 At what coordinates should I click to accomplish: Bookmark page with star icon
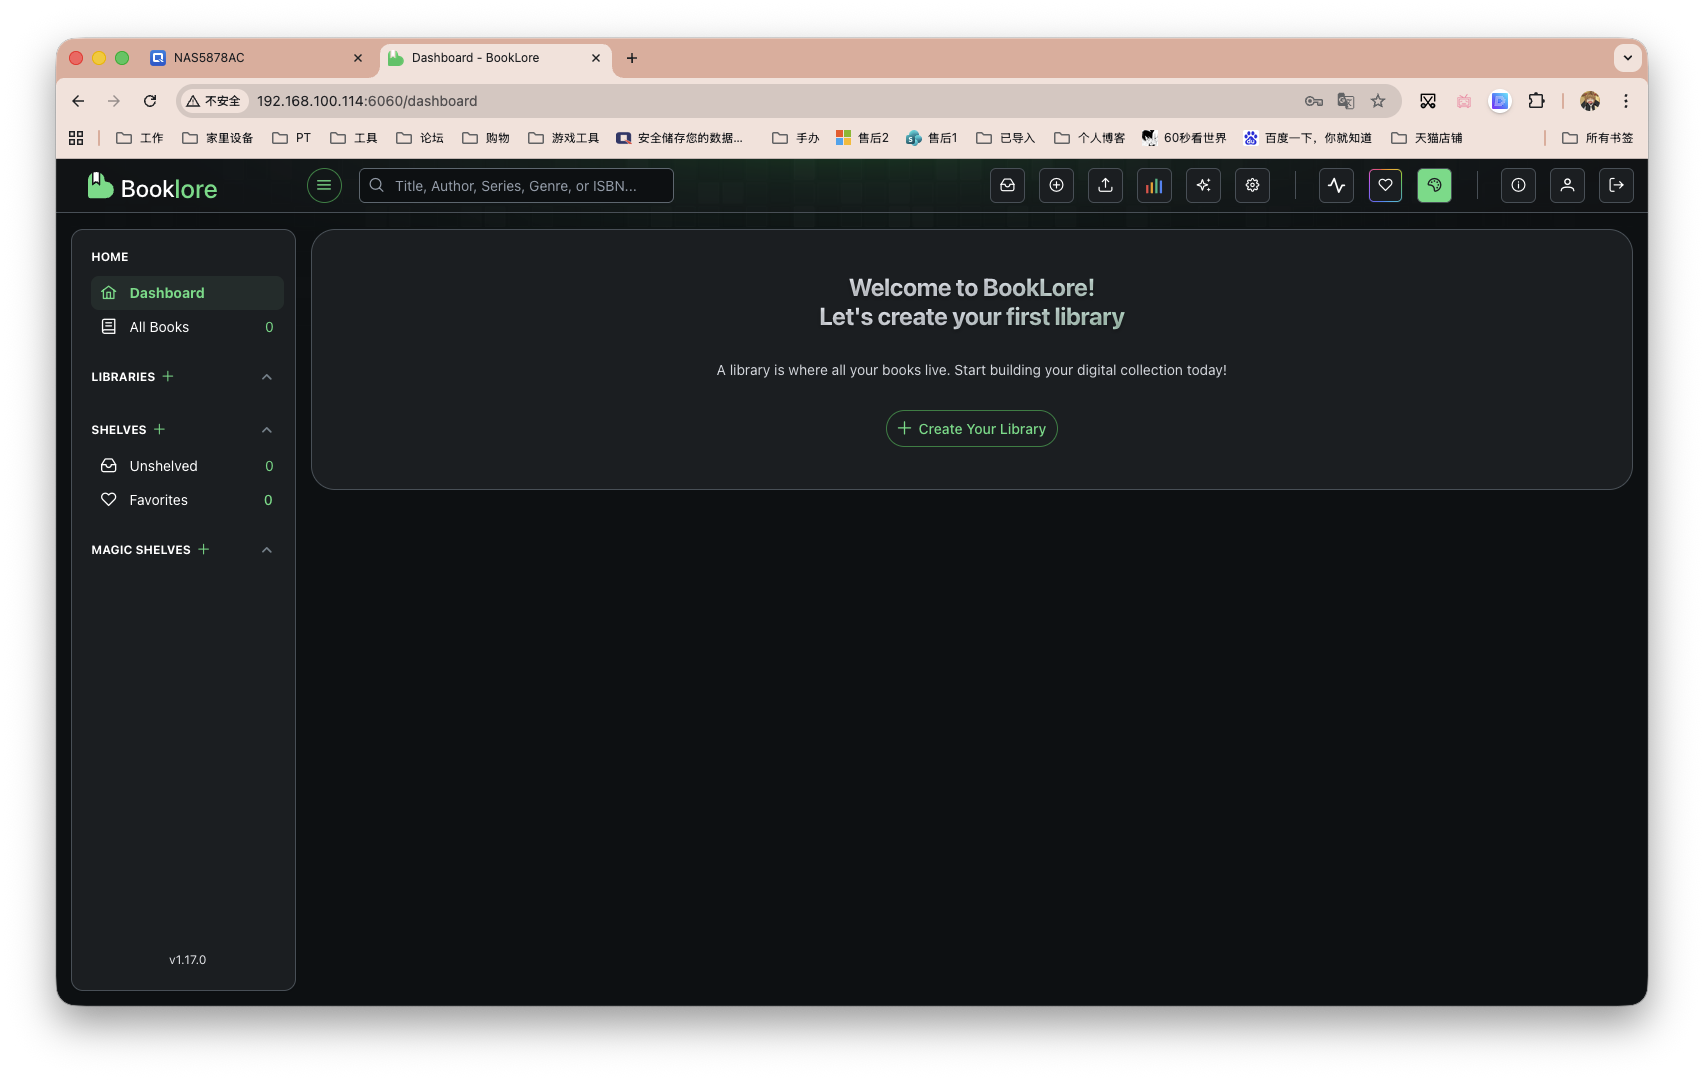1378,101
